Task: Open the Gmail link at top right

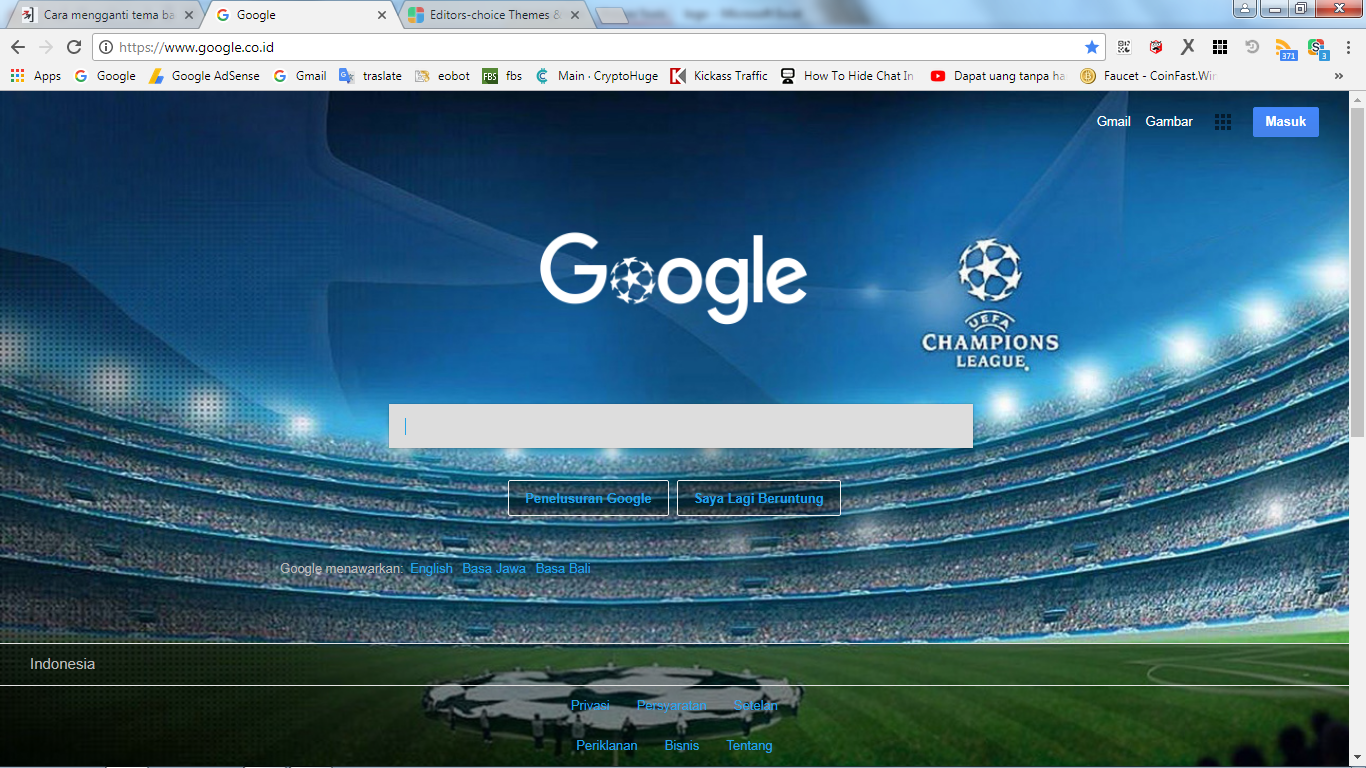Action: pyautogui.click(x=1114, y=122)
